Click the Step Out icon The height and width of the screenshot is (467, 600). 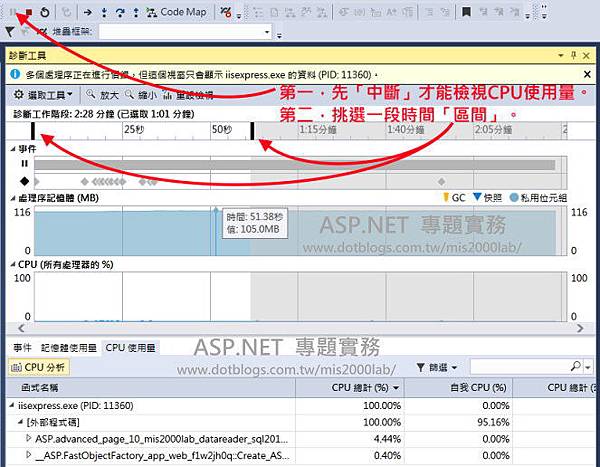click(x=136, y=13)
